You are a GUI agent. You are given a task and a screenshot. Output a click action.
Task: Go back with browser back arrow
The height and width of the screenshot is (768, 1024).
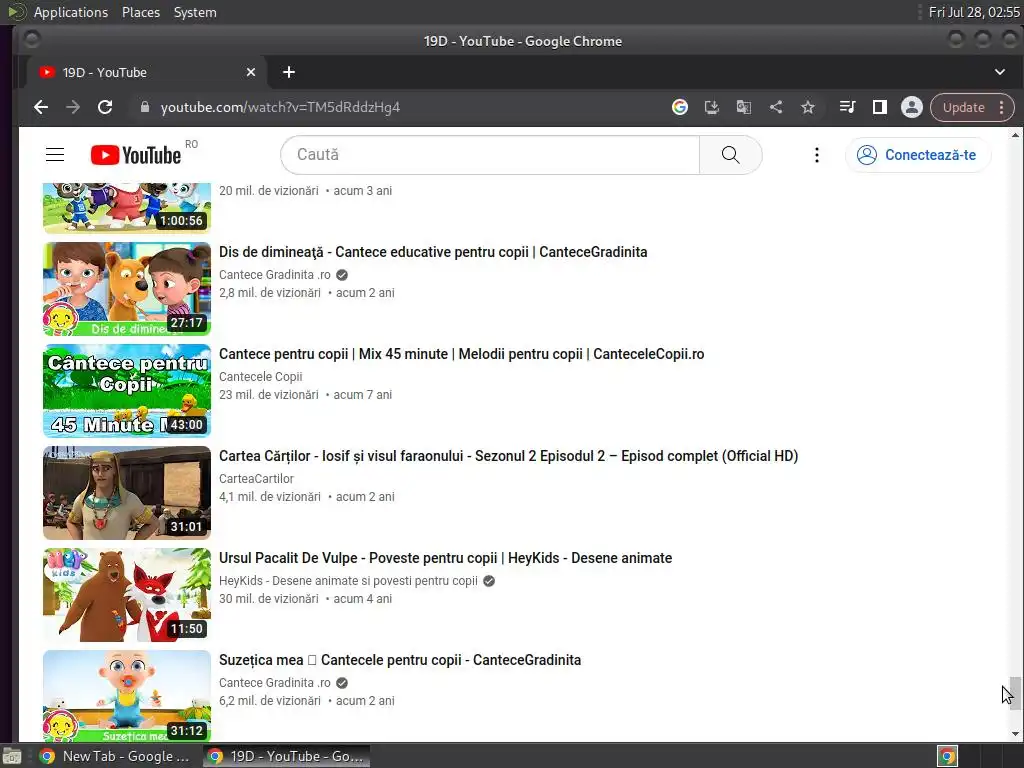tap(41, 107)
